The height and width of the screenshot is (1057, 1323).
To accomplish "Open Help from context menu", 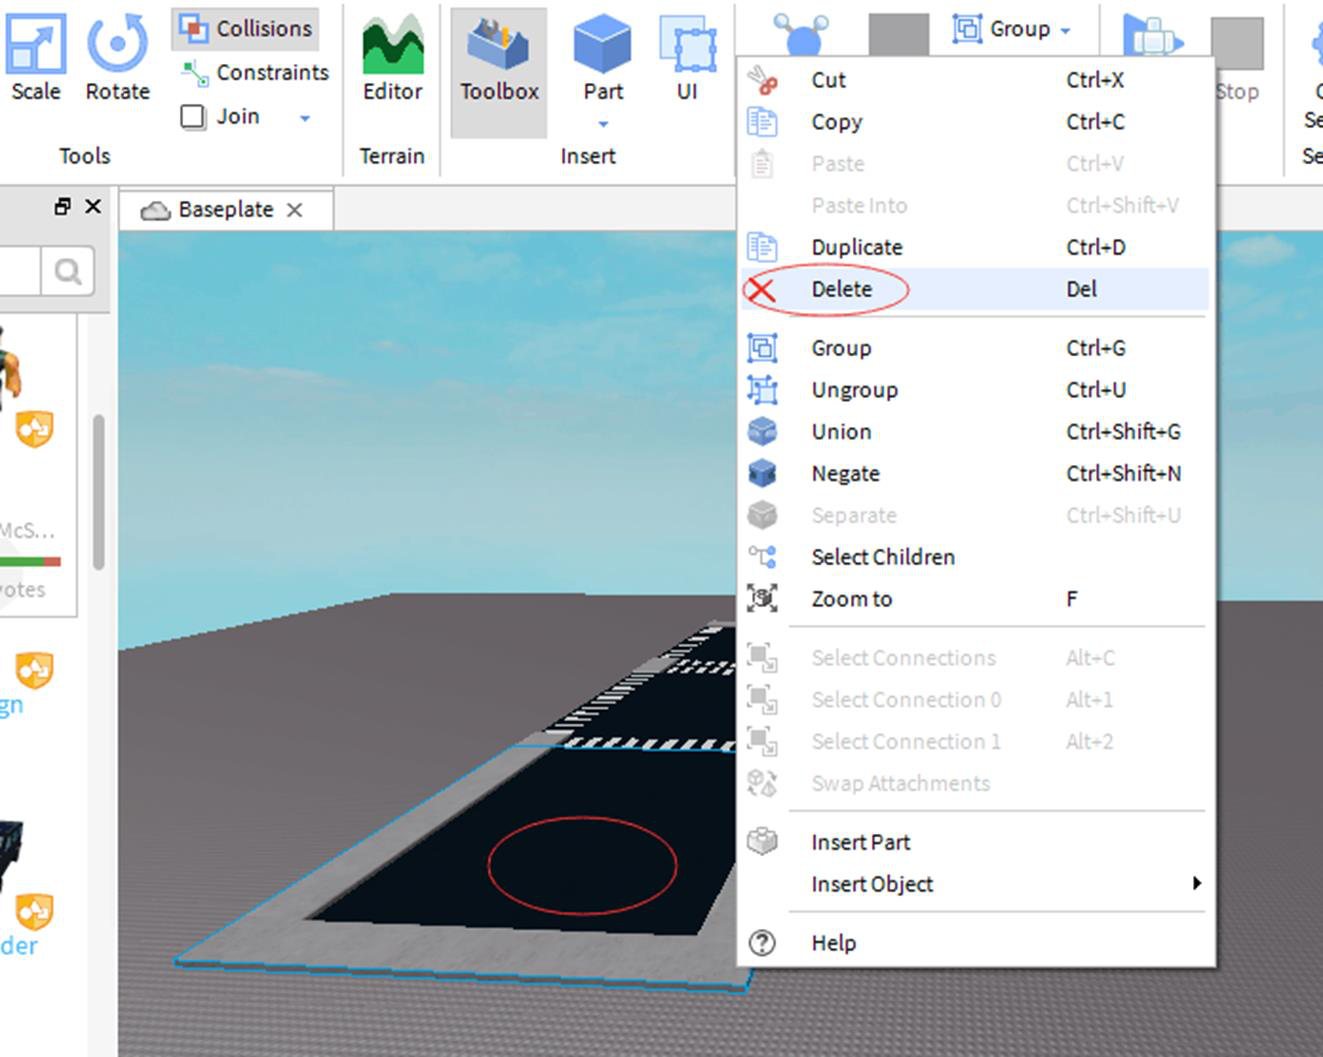I will pyautogui.click(x=975, y=943).
